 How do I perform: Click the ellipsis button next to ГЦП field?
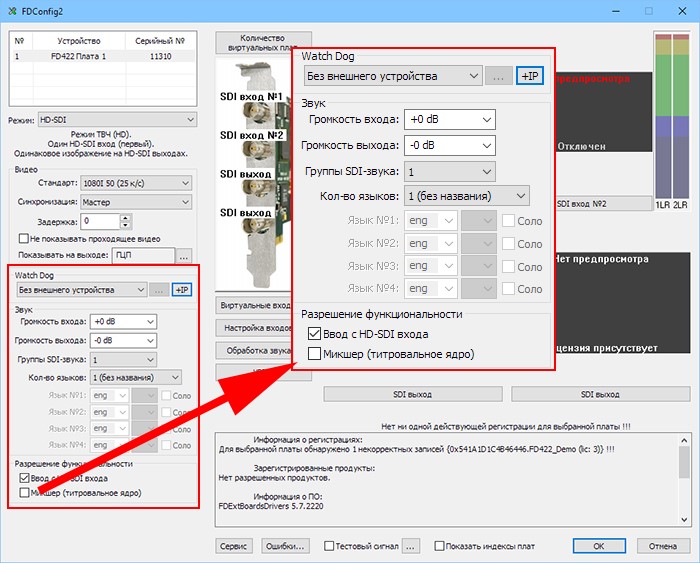tap(183, 256)
